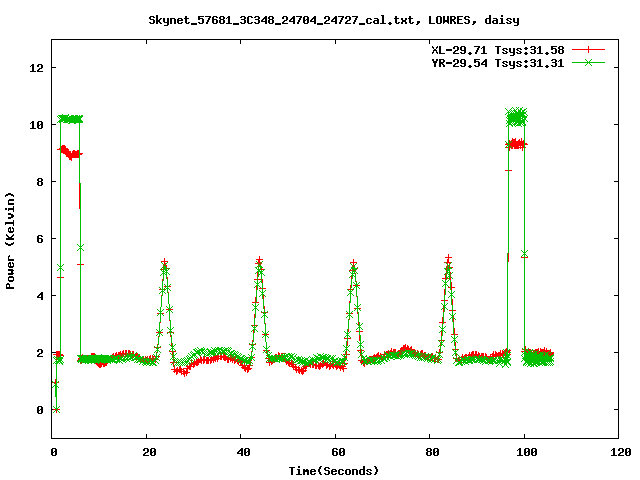
Task: Click the x-axis tick label 120
Action: click(x=621, y=452)
